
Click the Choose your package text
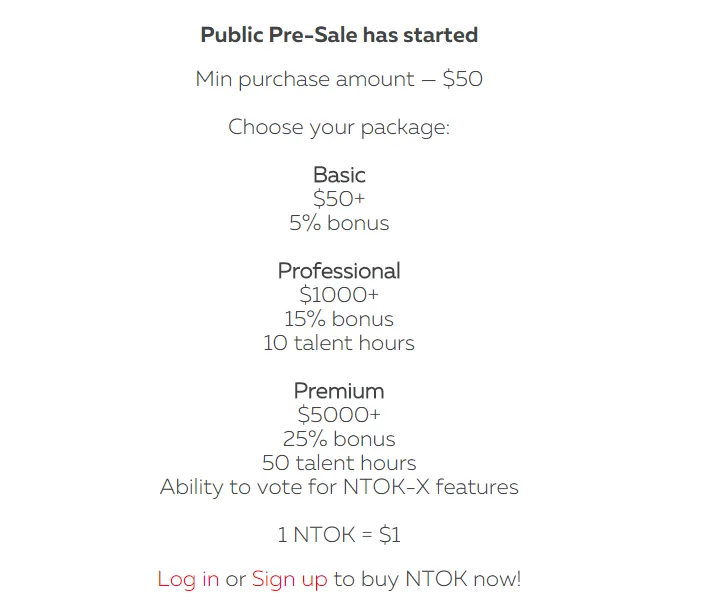point(339,127)
